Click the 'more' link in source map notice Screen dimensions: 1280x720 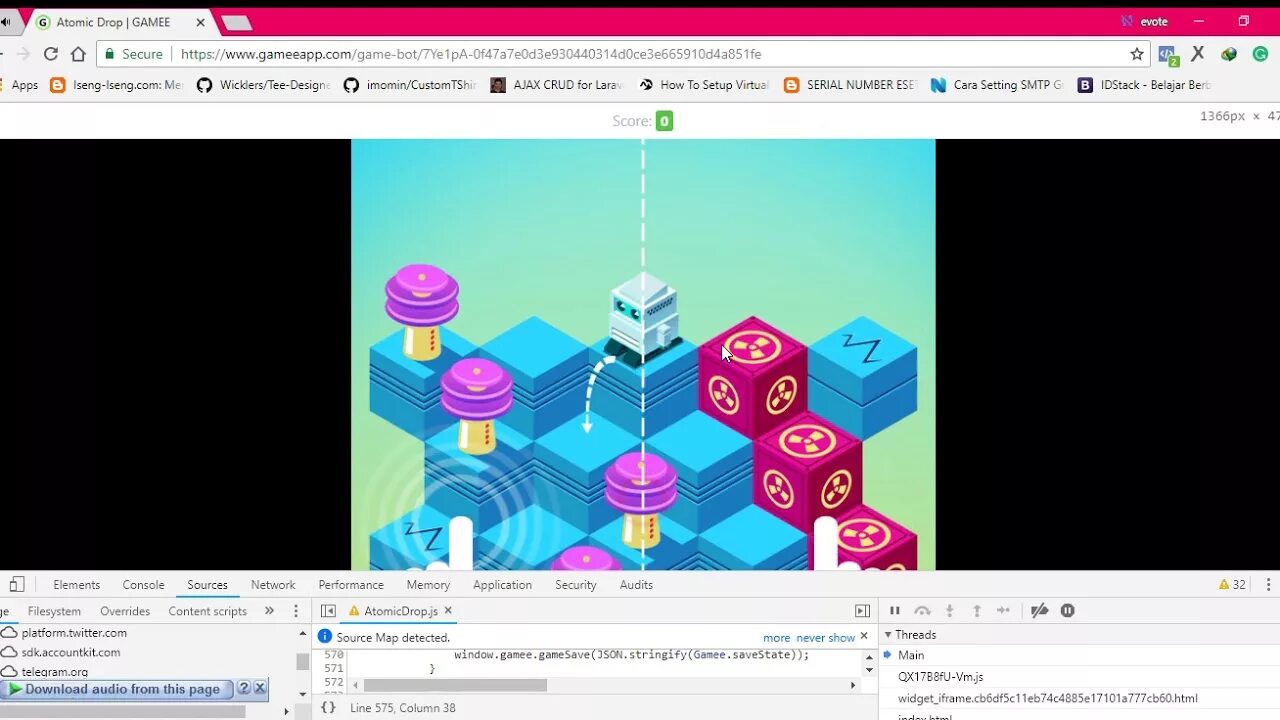pos(776,637)
